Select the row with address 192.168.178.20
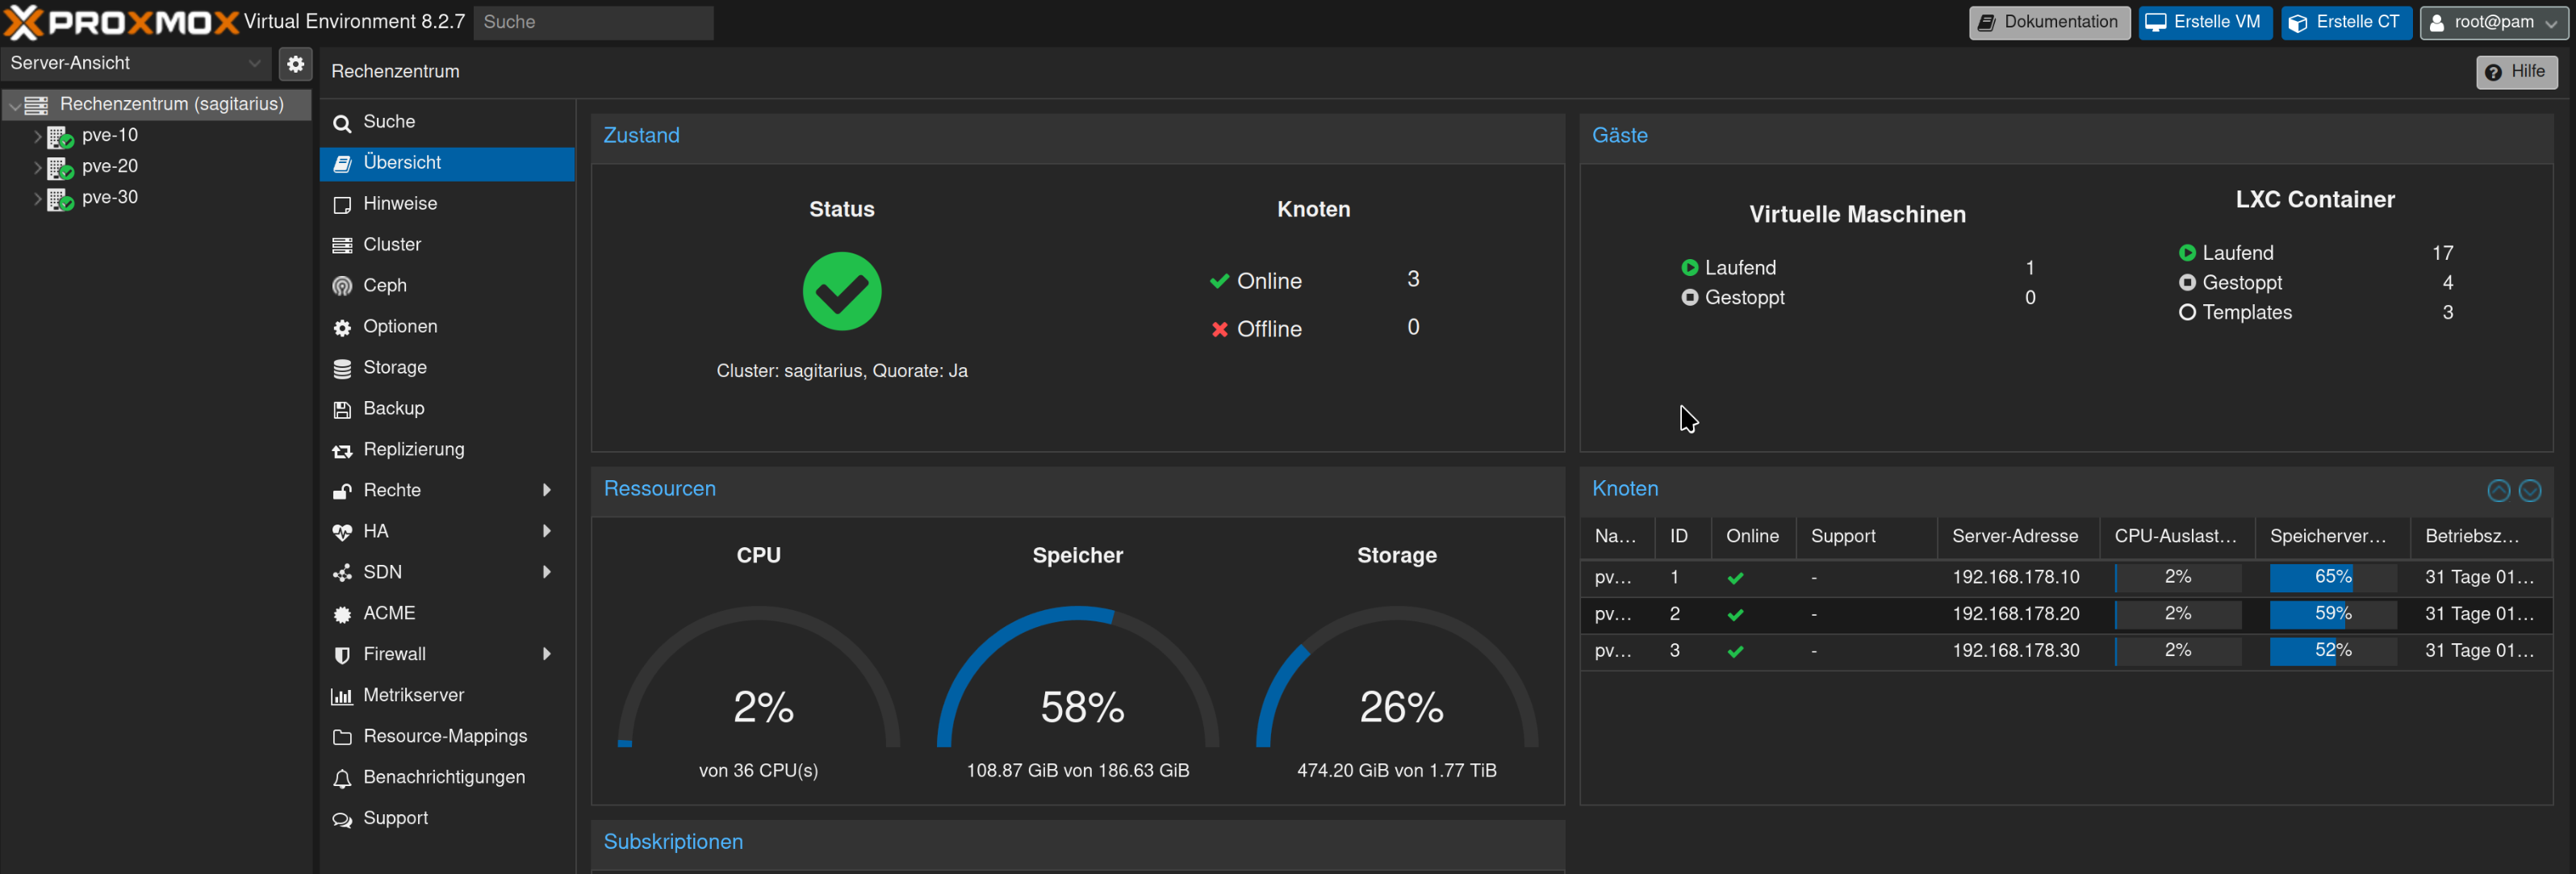This screenshot has width=2576, height=874. coord(2066,614)
